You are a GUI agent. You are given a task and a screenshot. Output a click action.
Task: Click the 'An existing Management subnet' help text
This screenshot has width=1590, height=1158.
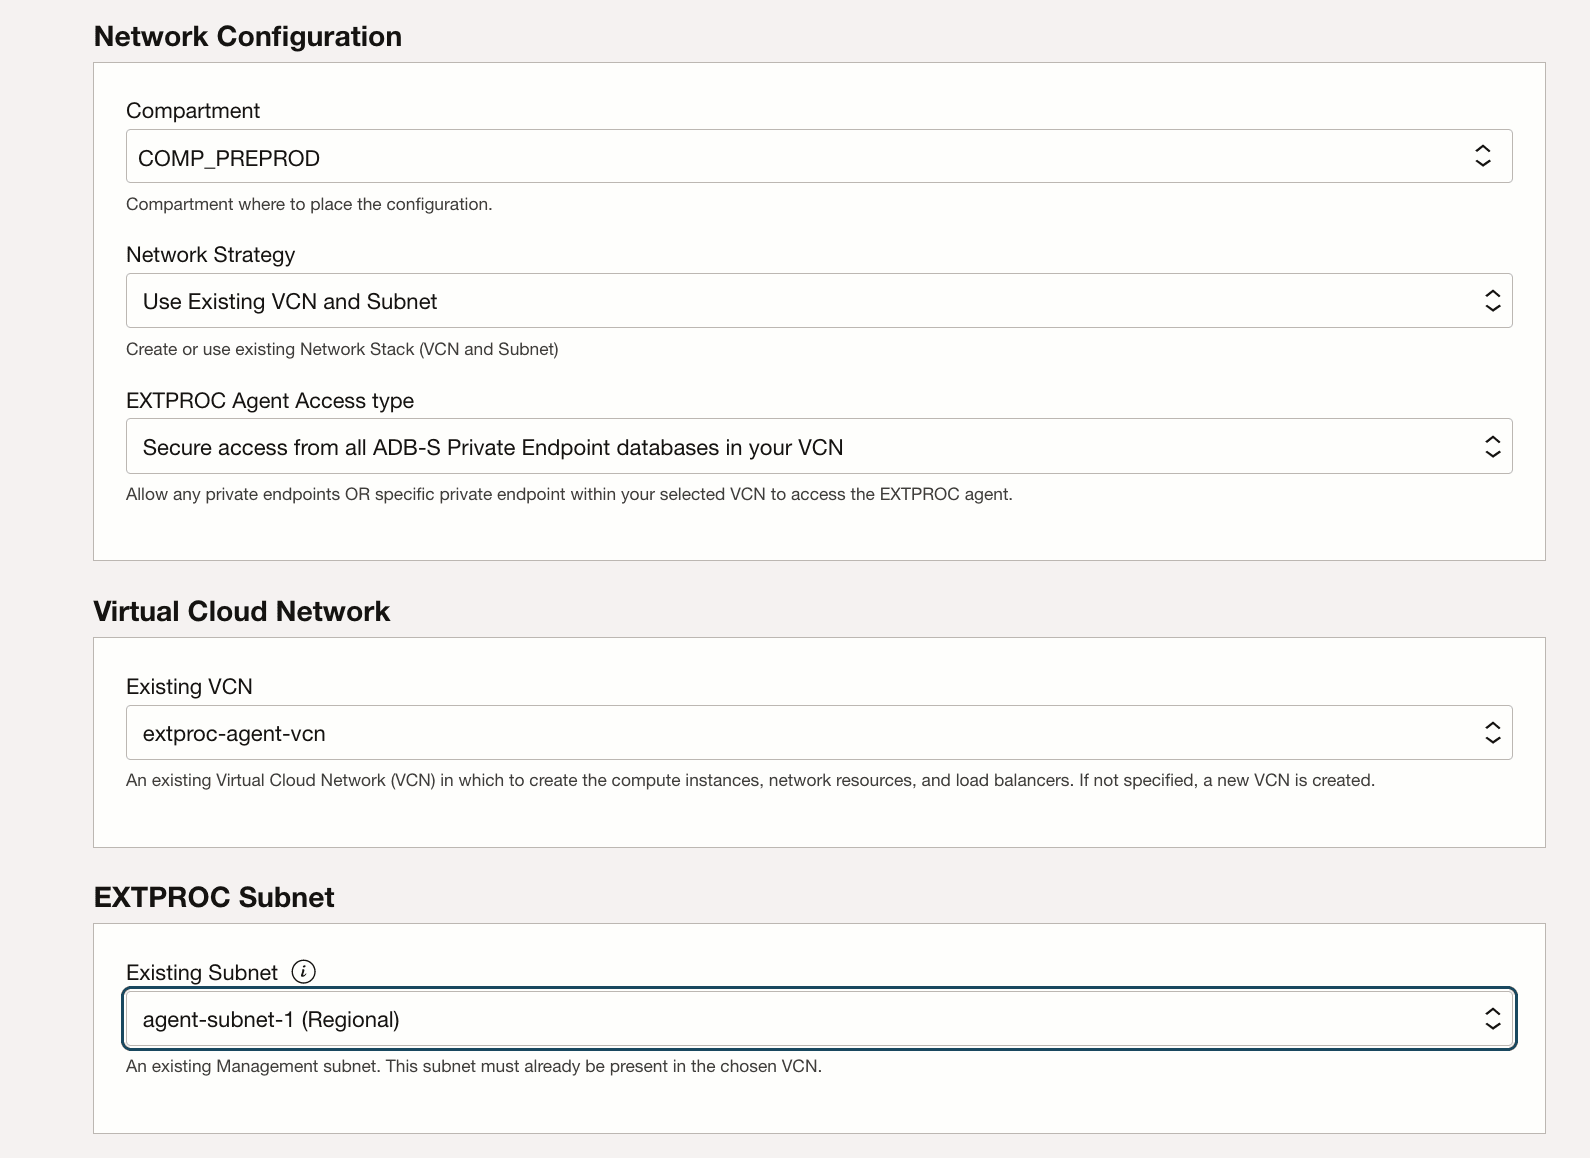(x=473, y=1067)
